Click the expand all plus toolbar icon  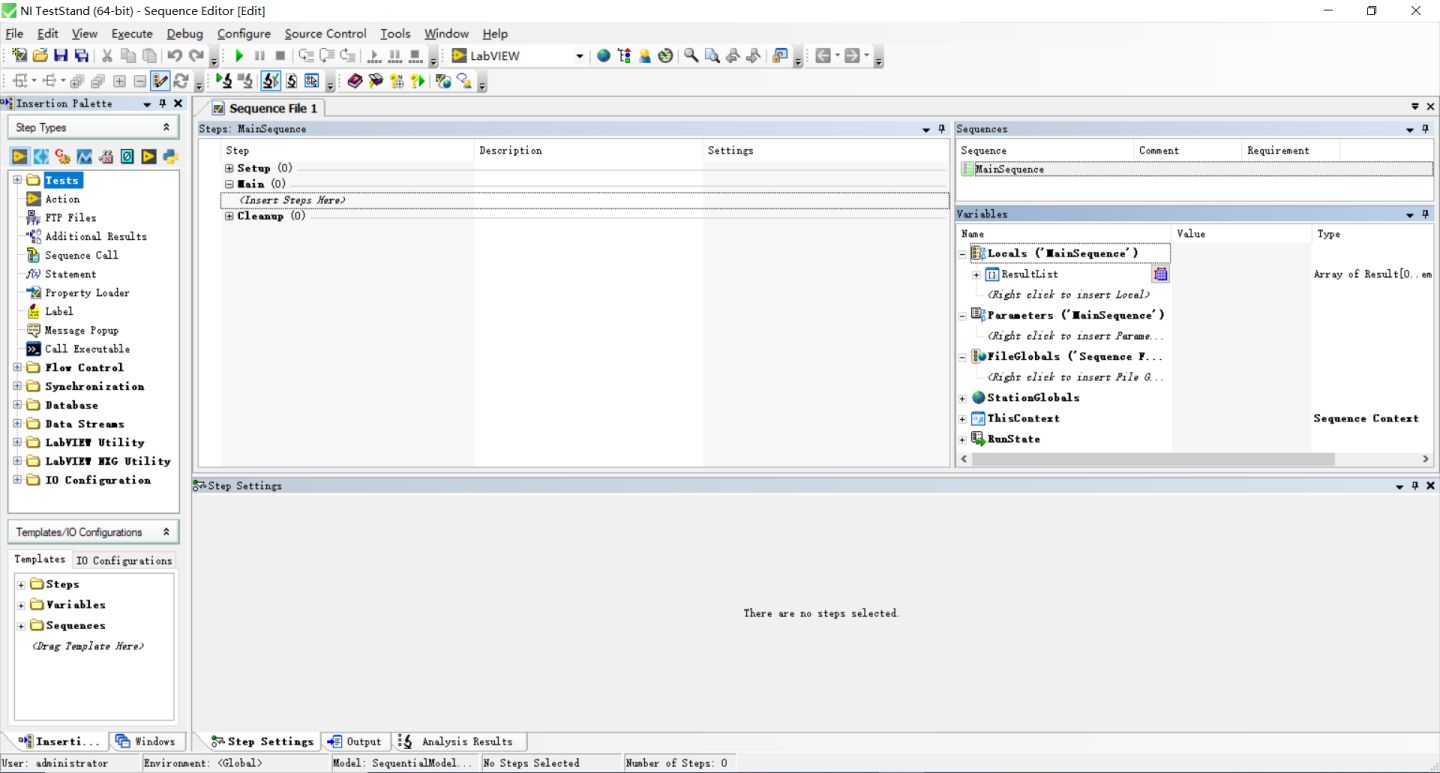pyautogui.click(x=119, y=81)
